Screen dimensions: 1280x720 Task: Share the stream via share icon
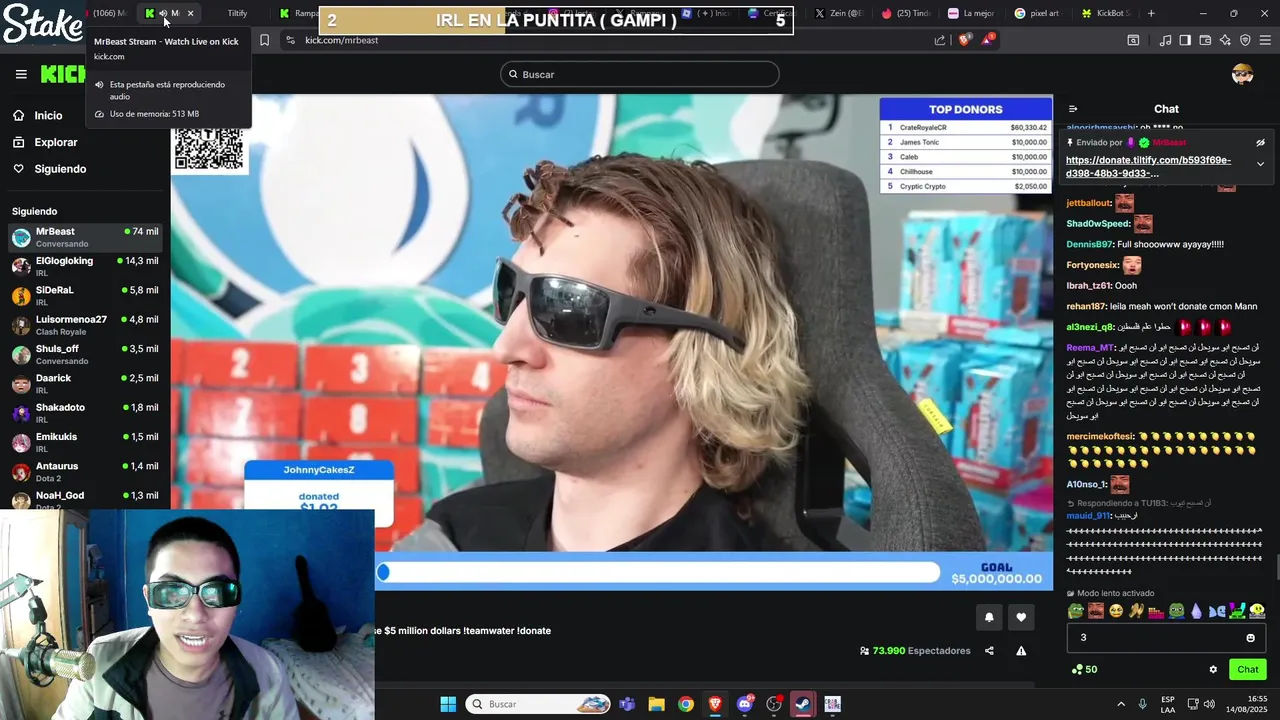(x=989, y=651)
